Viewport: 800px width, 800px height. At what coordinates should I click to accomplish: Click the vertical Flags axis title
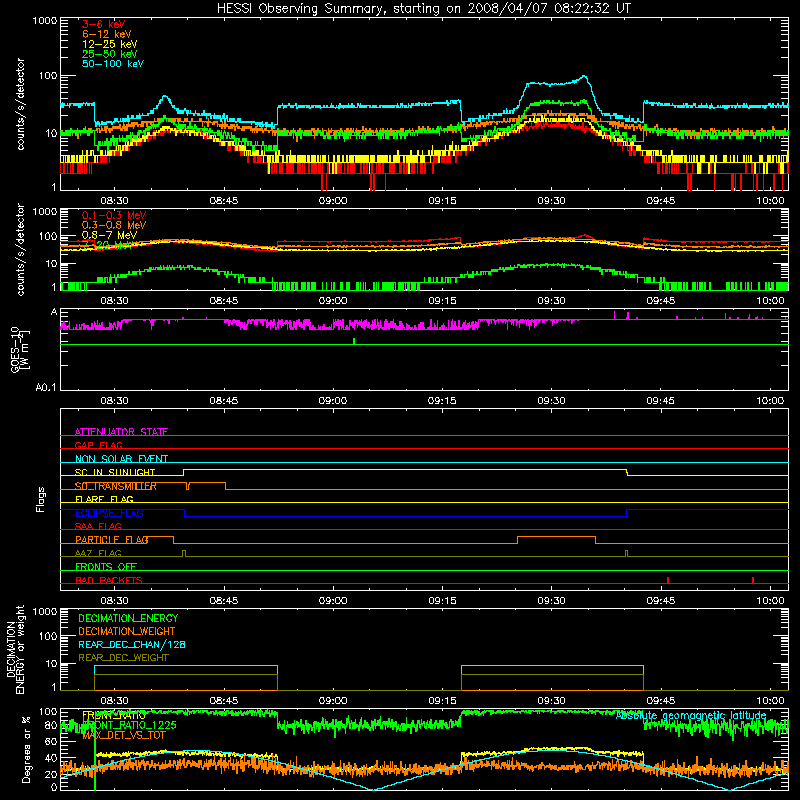(41, 499)
